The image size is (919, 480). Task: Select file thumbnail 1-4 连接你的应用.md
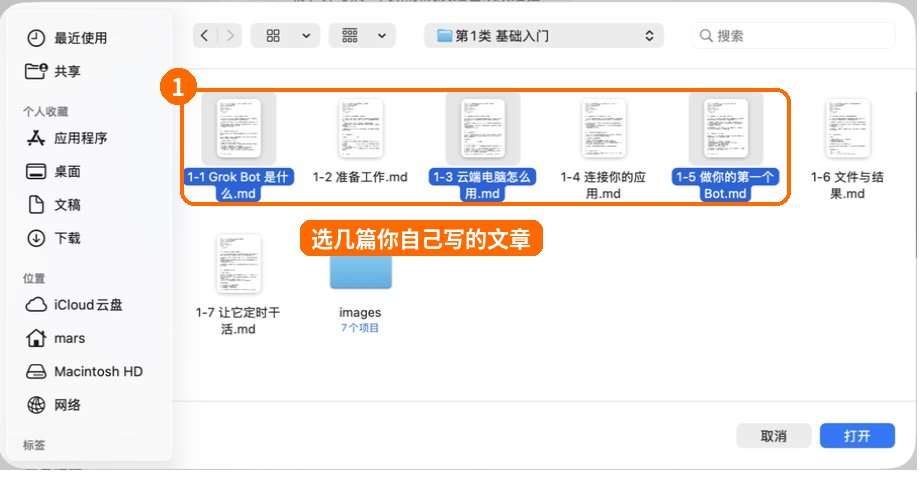click(x=604, y=128)
